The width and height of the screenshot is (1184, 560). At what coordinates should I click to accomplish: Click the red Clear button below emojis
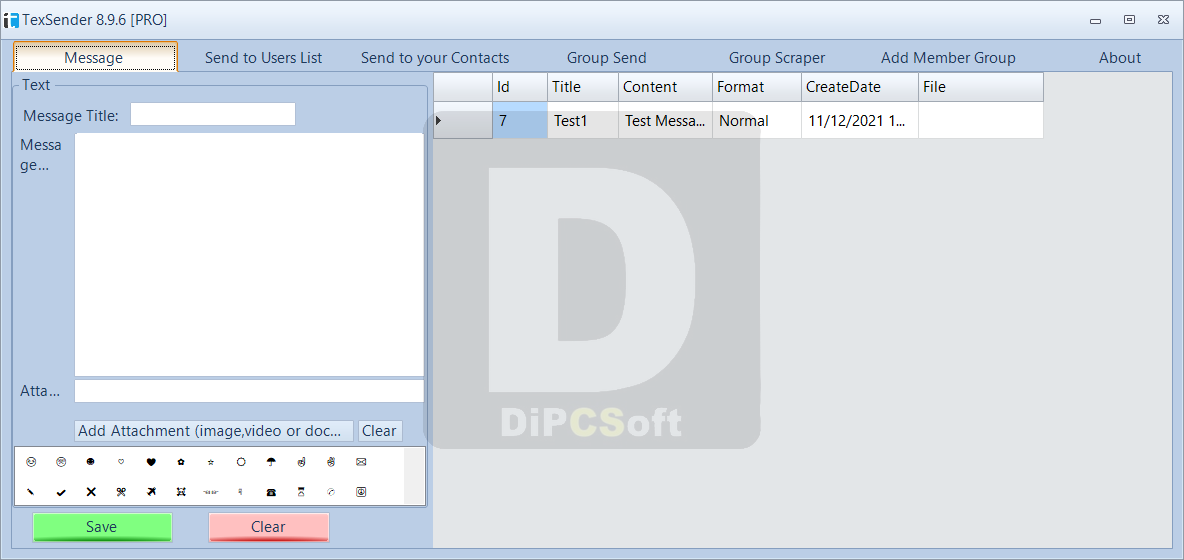(269, 527)
